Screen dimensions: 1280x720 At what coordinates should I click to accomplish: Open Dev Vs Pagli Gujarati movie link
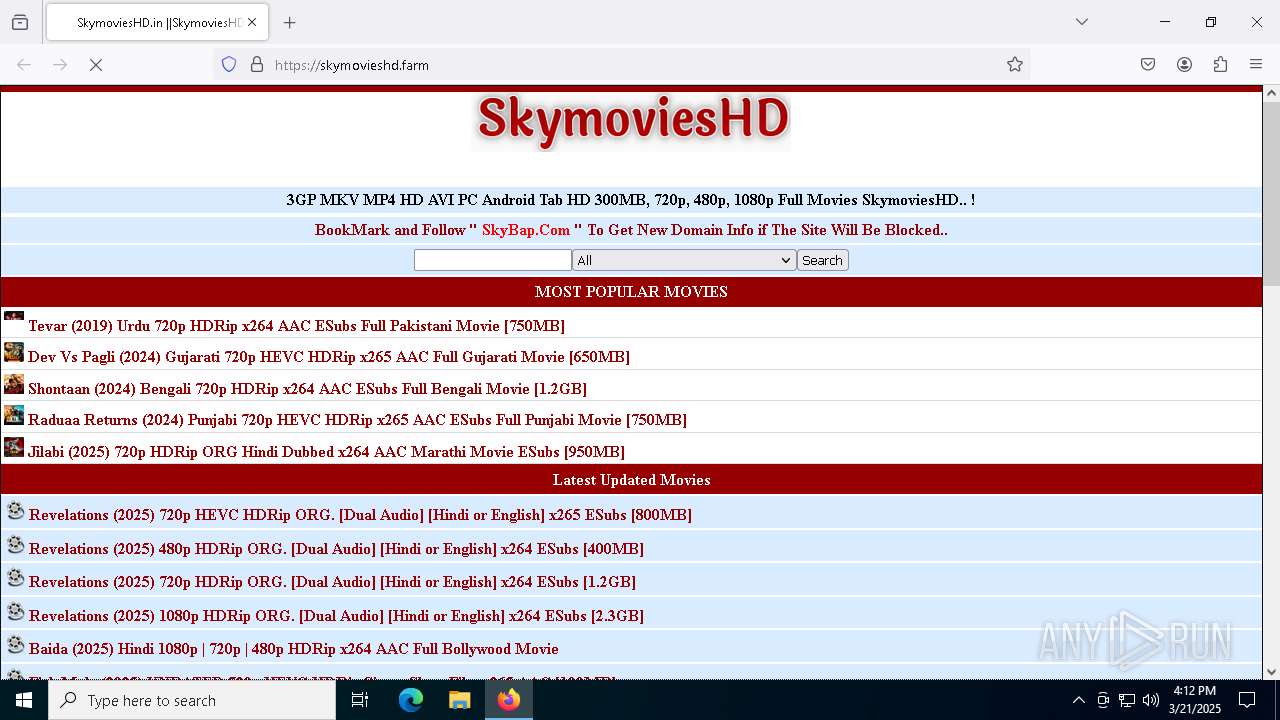(x=329, y=357)
